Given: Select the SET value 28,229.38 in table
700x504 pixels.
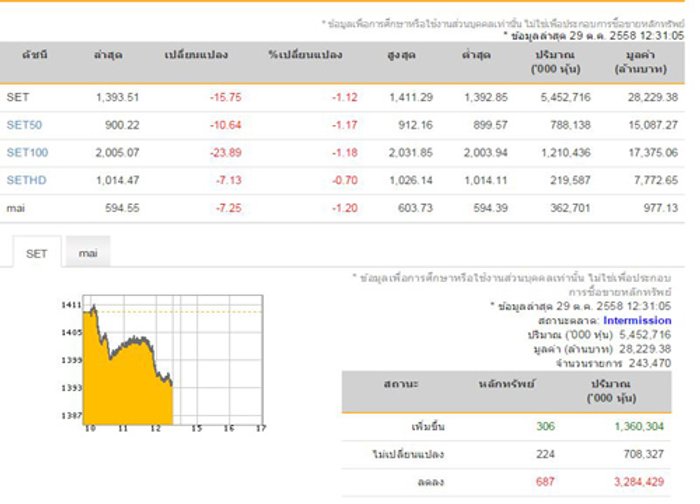Looking at the screenshot, I should coord(653,97).
